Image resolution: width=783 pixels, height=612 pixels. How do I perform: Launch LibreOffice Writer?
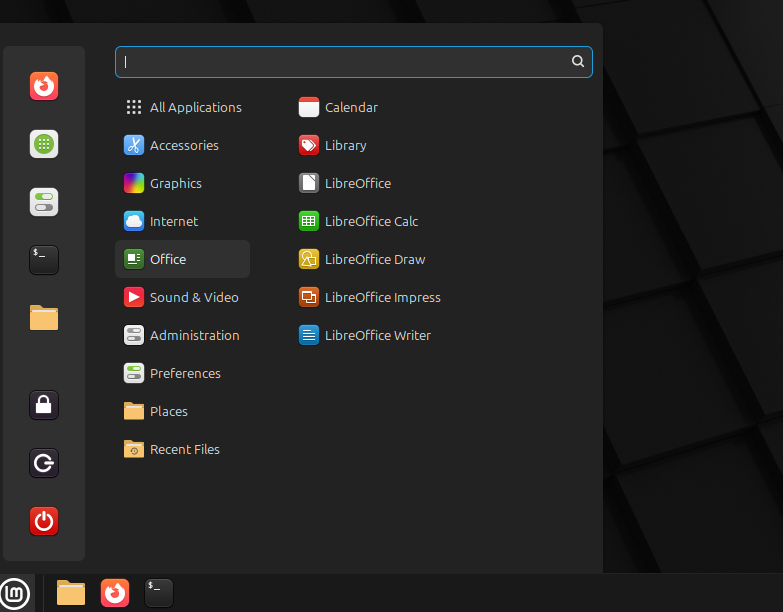point(365,335)
